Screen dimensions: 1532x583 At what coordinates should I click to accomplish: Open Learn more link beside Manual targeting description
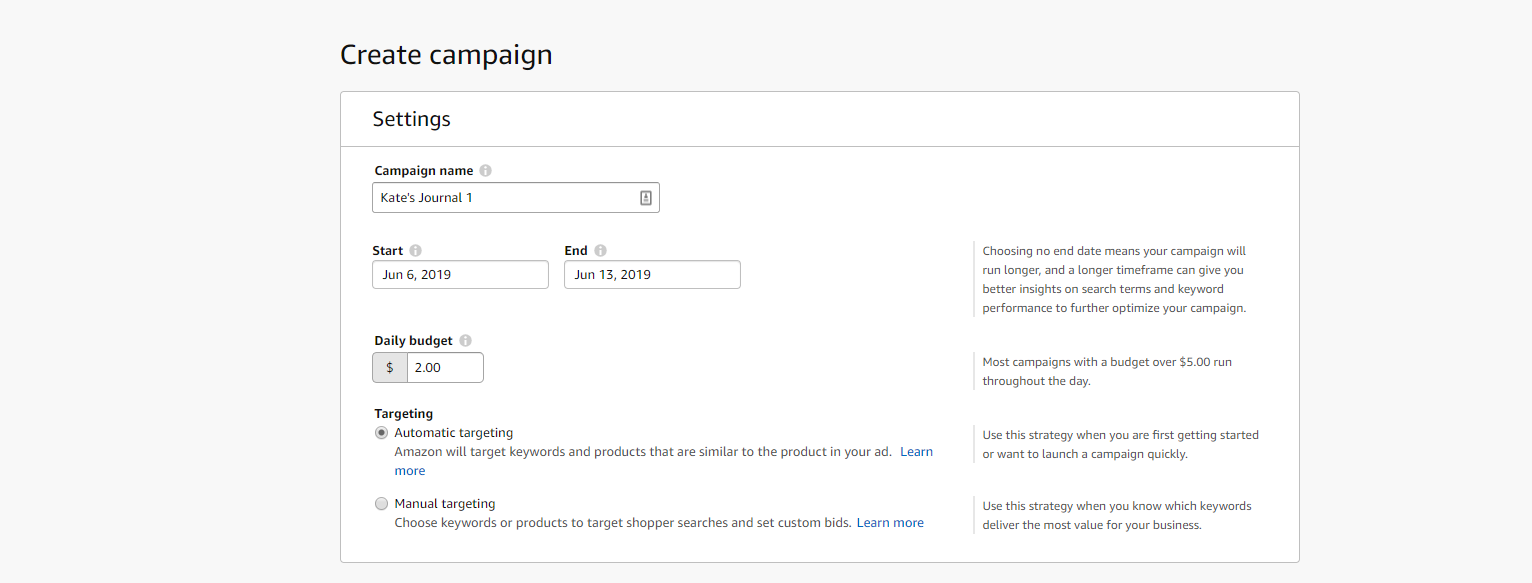(890, 523)
